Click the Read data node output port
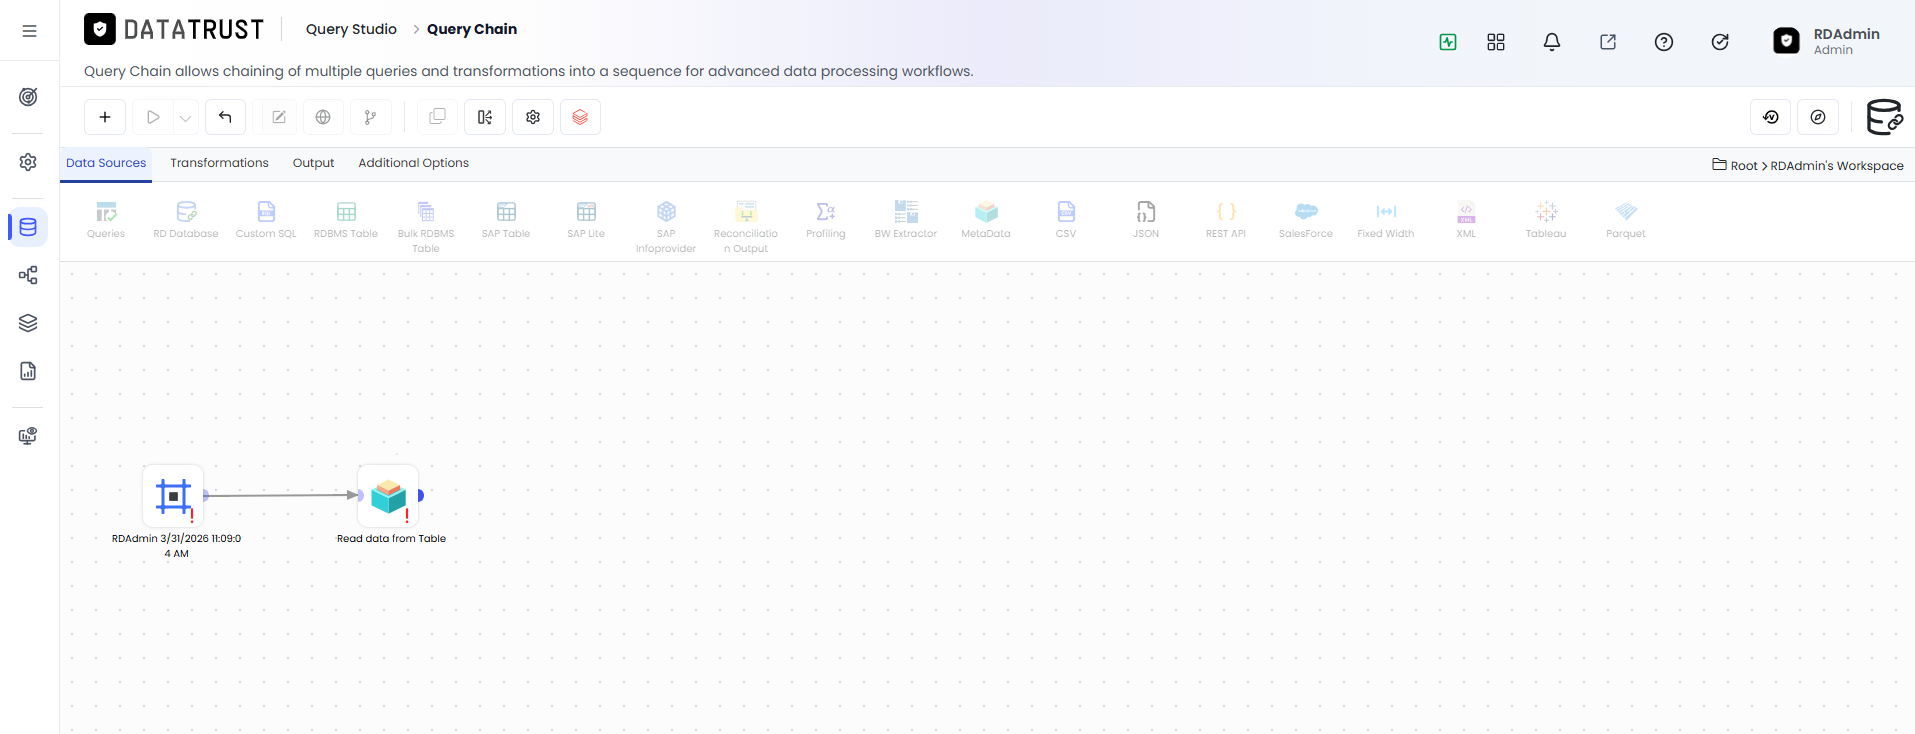This screenshot has height=734, width=1915. [421, 495]
